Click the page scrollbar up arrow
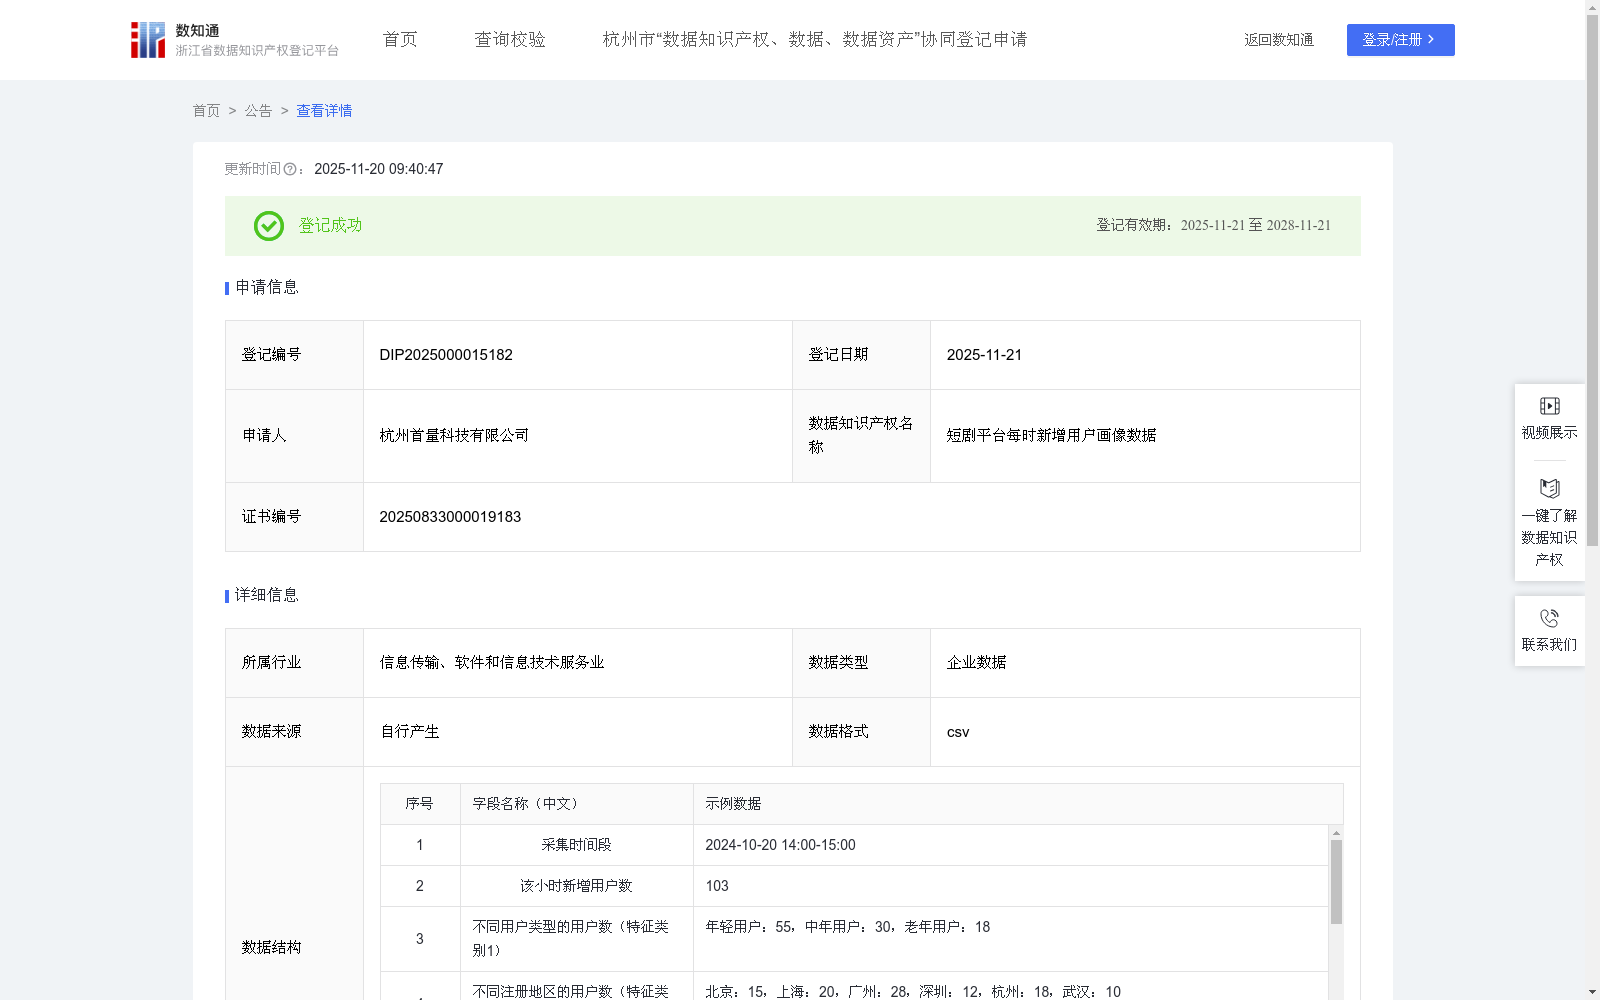 tap(1592, 7)
